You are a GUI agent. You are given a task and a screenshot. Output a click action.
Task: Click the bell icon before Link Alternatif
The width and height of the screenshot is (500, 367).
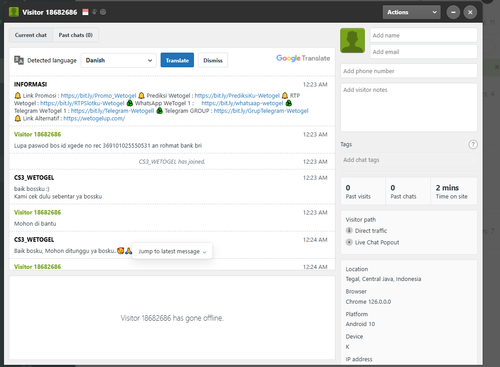coord(18,118)
